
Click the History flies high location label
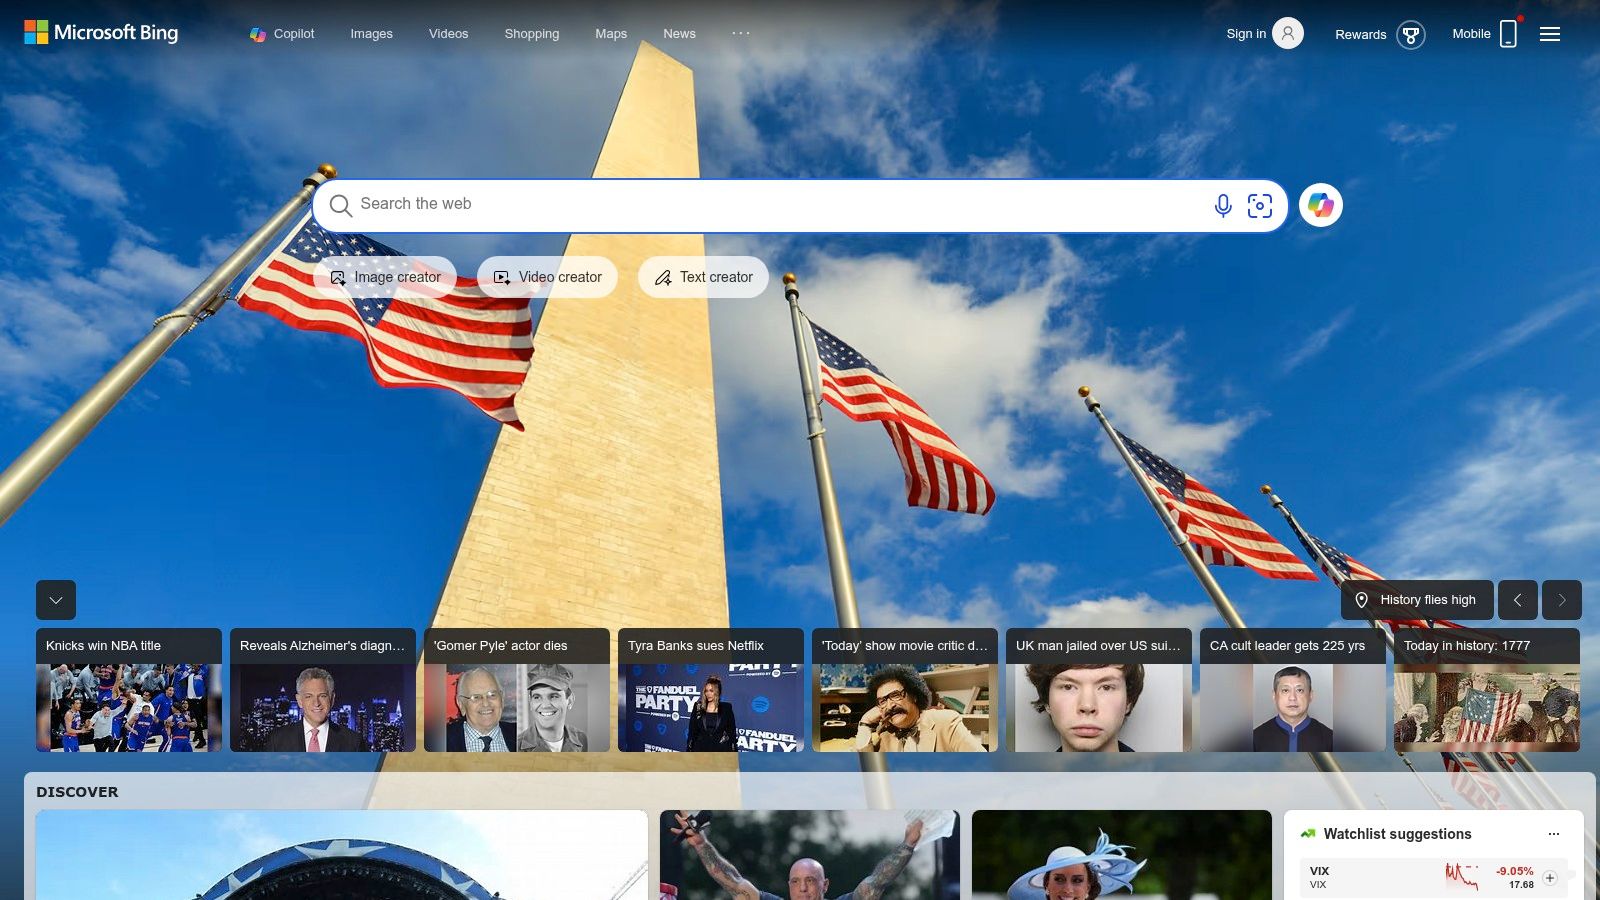point(1417,600)
